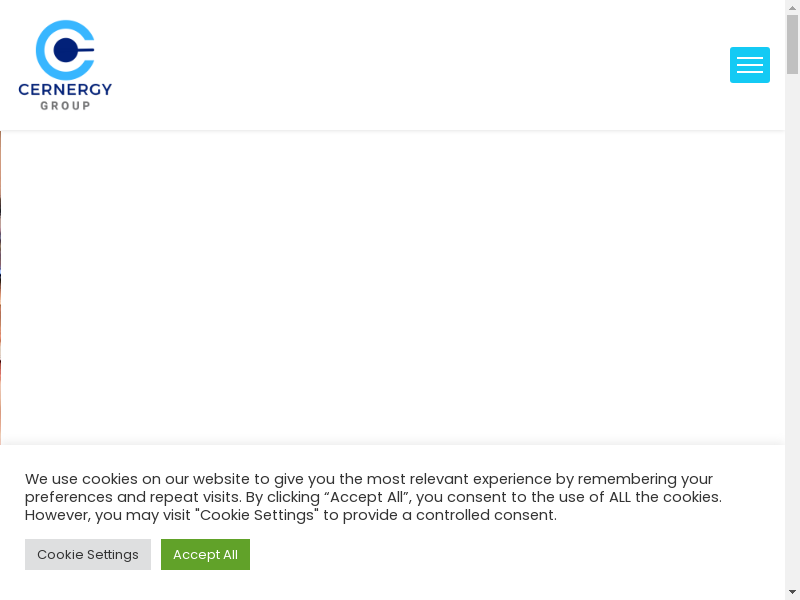Click the gray GROUP text under the logo

point(65,105)
